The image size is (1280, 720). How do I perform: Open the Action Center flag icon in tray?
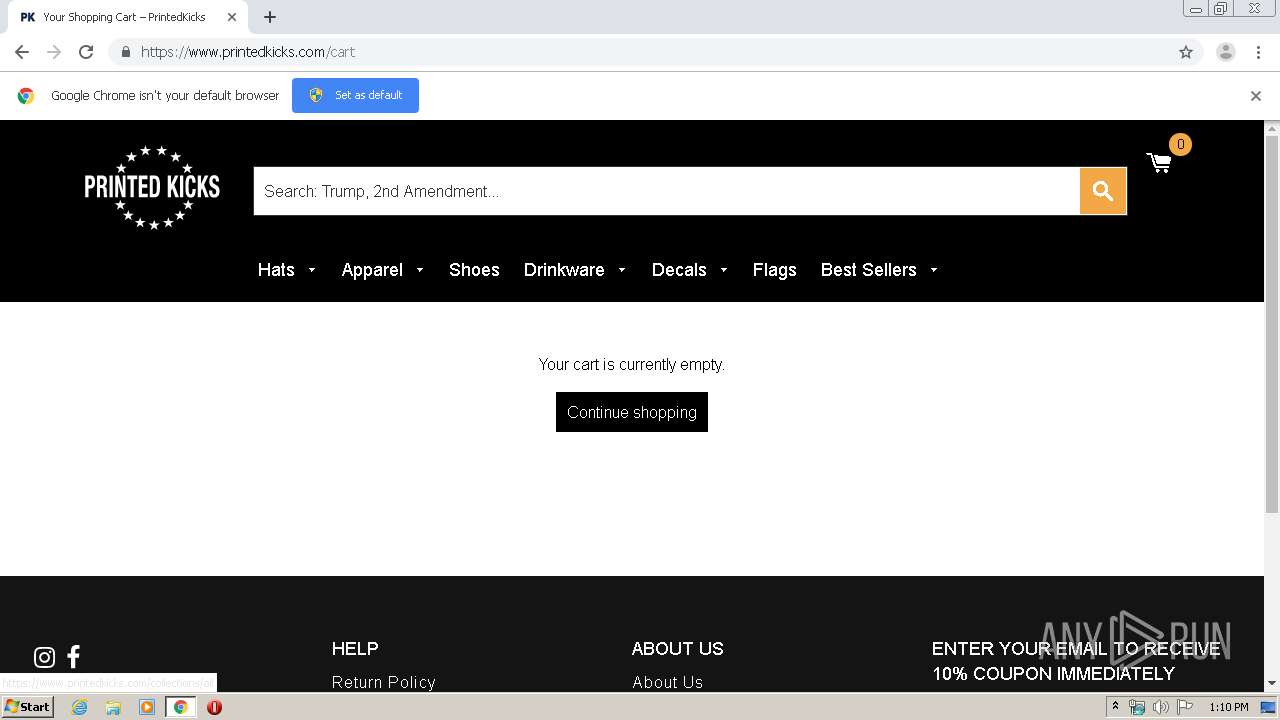[x=1185, y=707]
